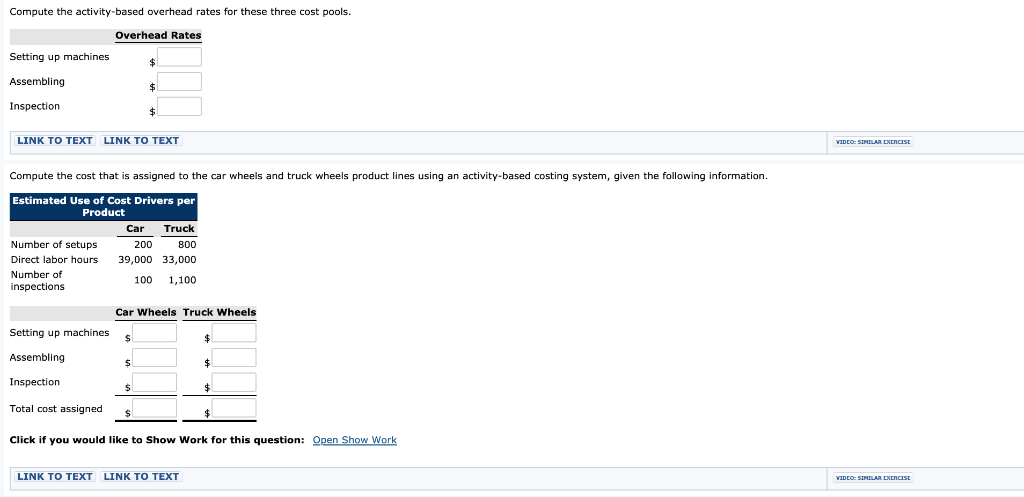
Task: Click the Truck Wheels column header
Action: (219, 312)
